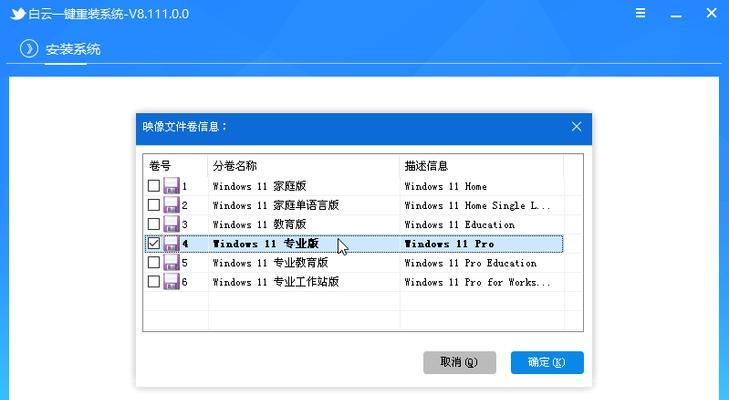
Task: Click the Windows 11 Pro for Works... description
Action: coord(477,282)
